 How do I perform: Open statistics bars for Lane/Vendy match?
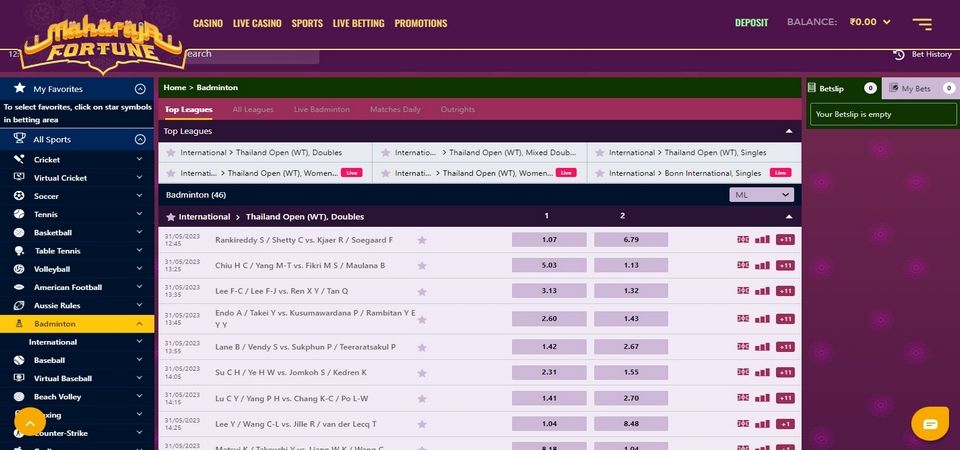[x=762, y=347]
